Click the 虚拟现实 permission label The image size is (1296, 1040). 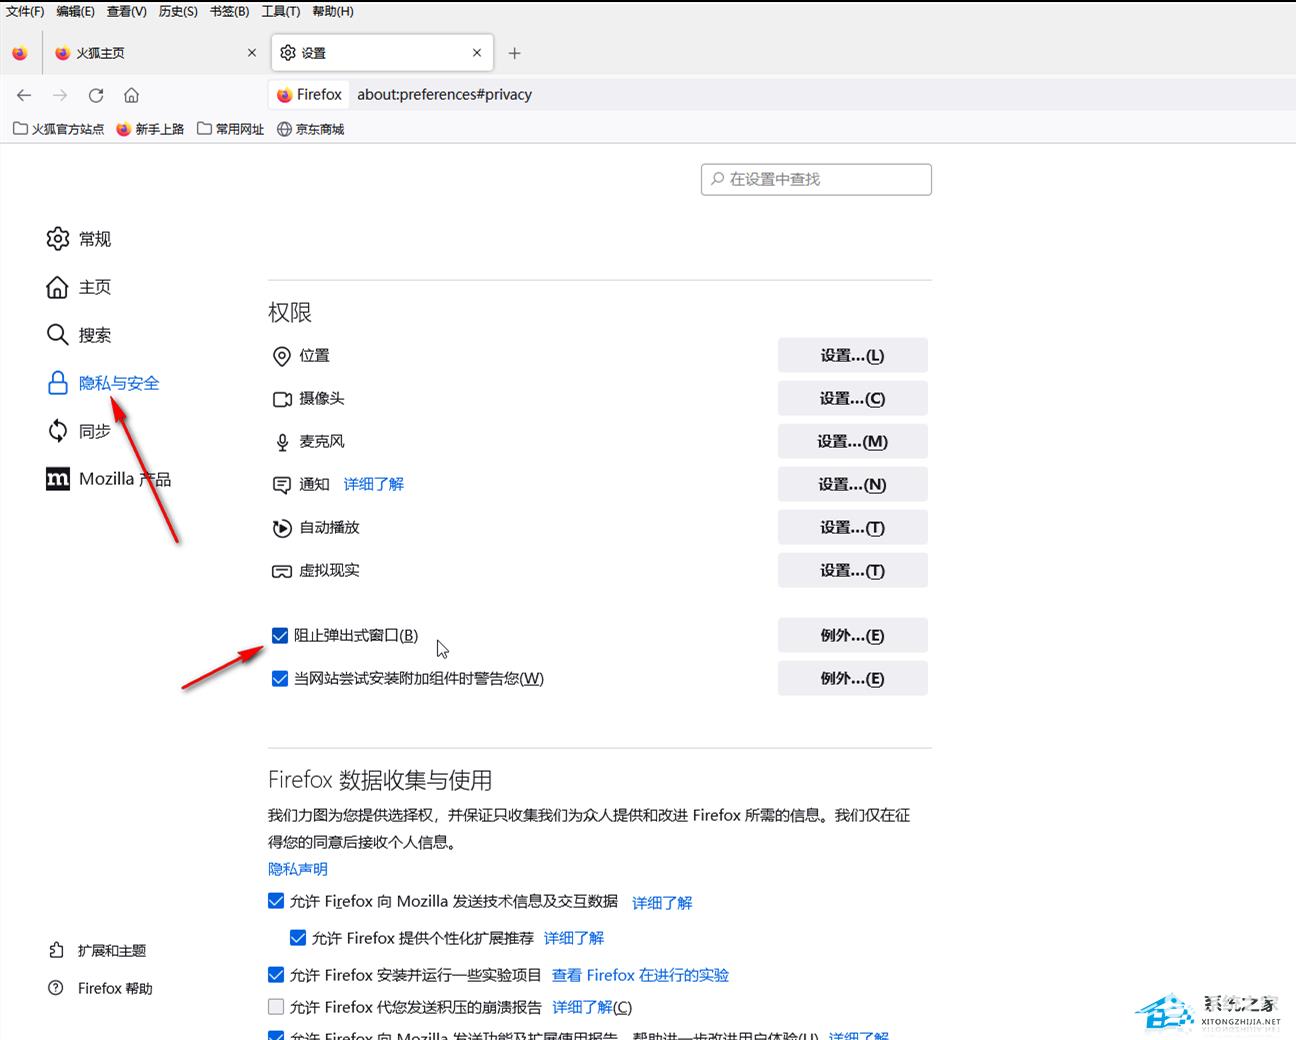point(329,570)
